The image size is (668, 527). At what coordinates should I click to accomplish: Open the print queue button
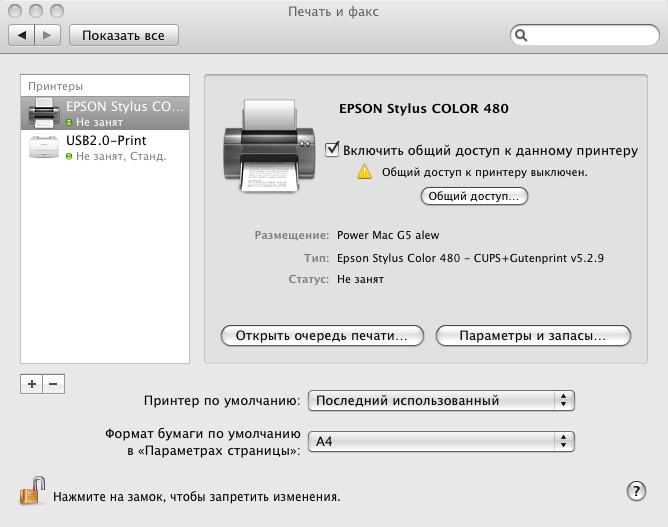click(x=322, y=336)
